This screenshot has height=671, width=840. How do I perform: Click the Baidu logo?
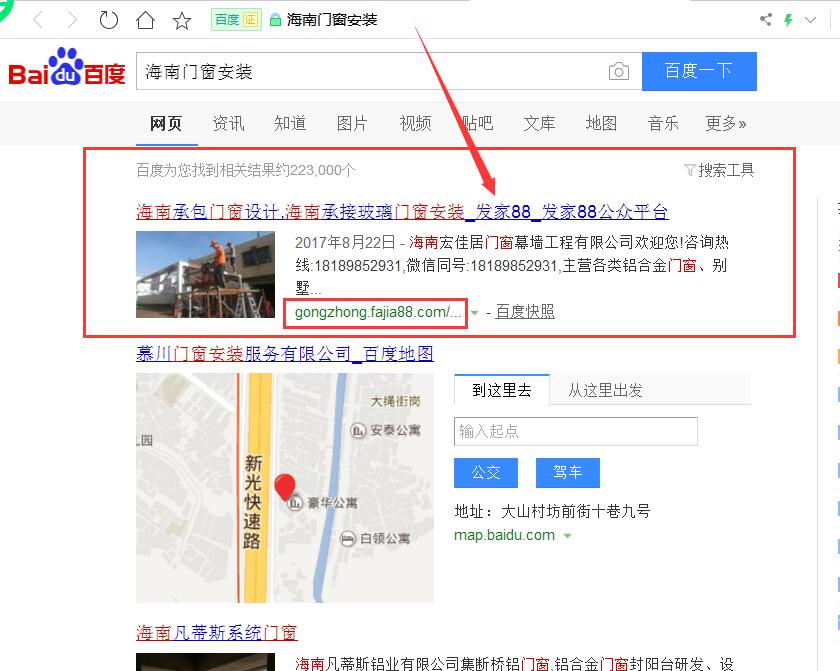pos(67,67)
